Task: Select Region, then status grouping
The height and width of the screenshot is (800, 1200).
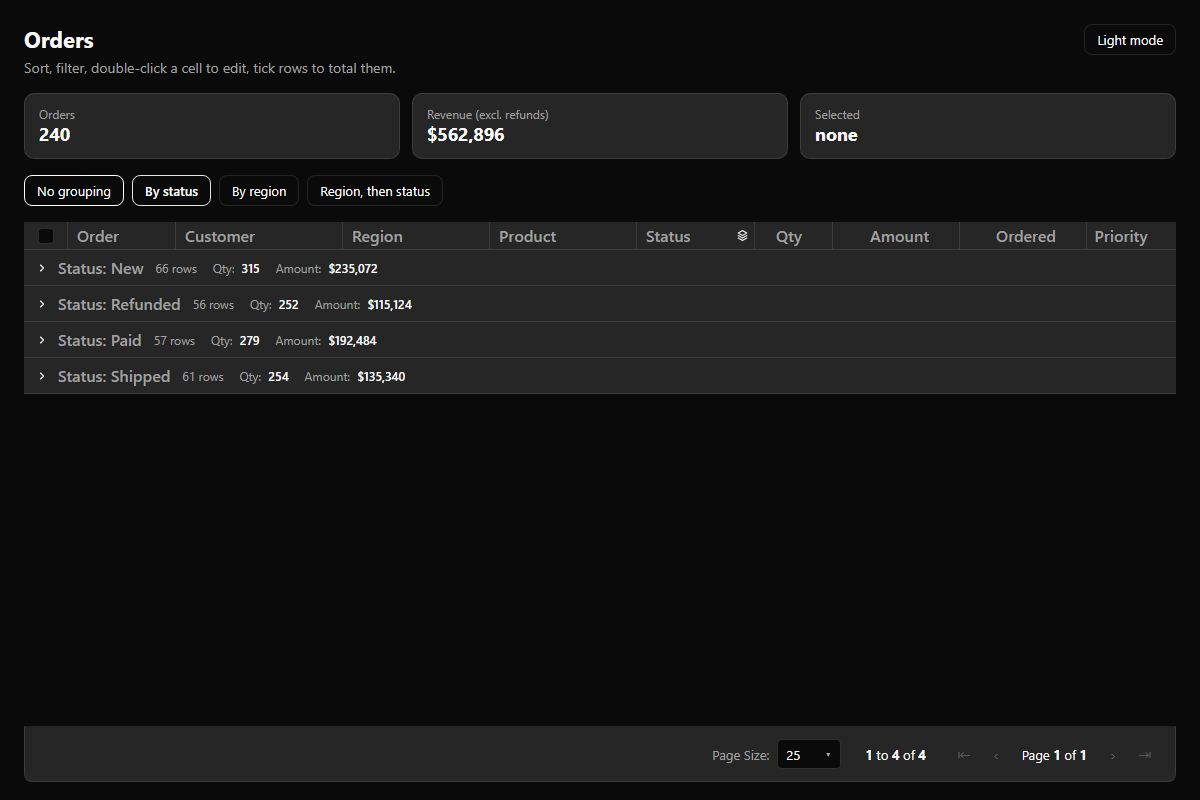Action: (375, 191)
